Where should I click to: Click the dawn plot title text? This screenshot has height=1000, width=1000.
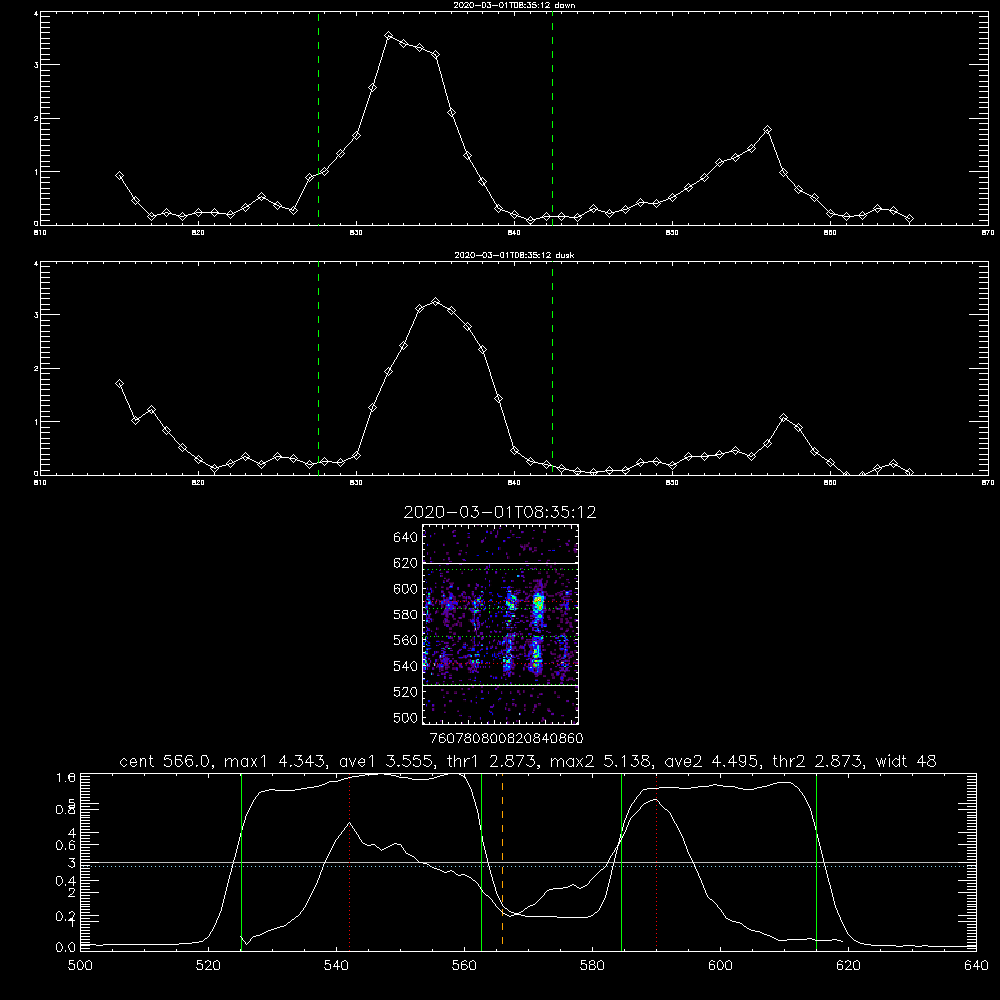[x=514, y=4]
